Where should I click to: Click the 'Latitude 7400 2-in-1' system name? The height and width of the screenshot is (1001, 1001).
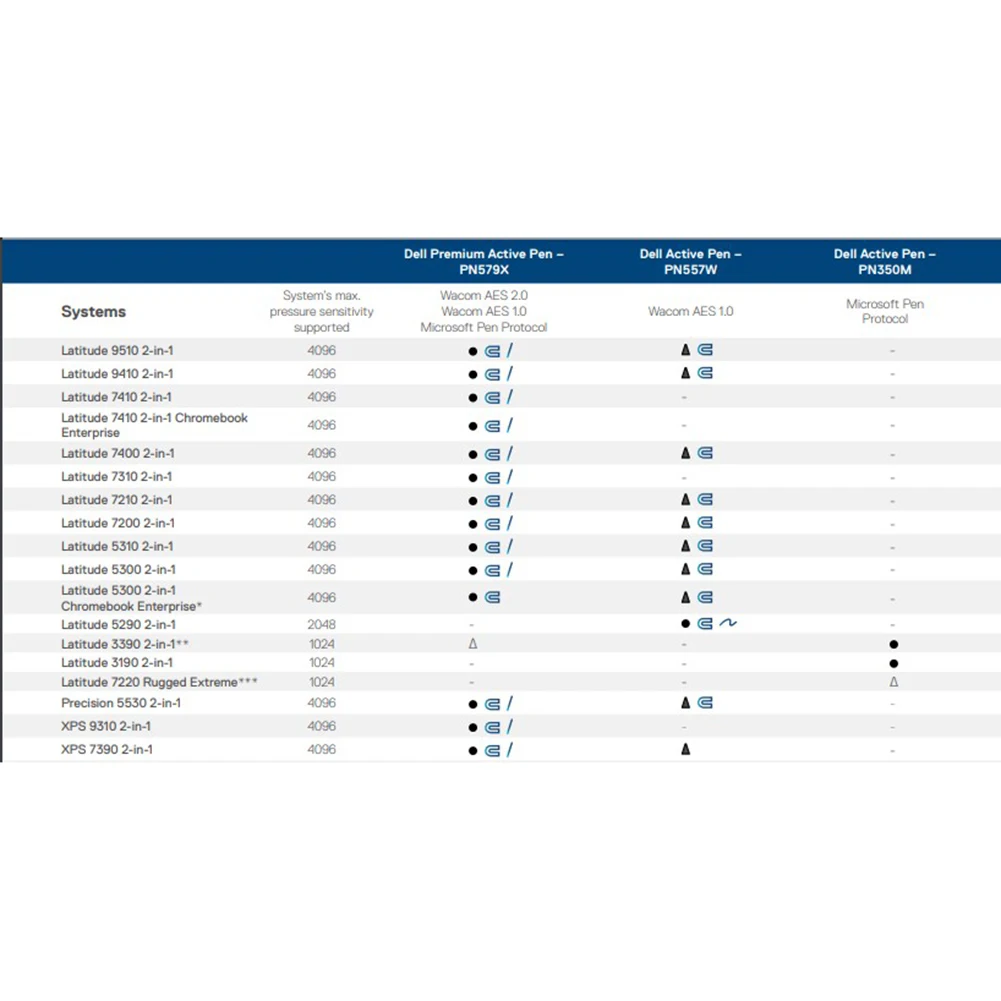(x=118, y=453)
